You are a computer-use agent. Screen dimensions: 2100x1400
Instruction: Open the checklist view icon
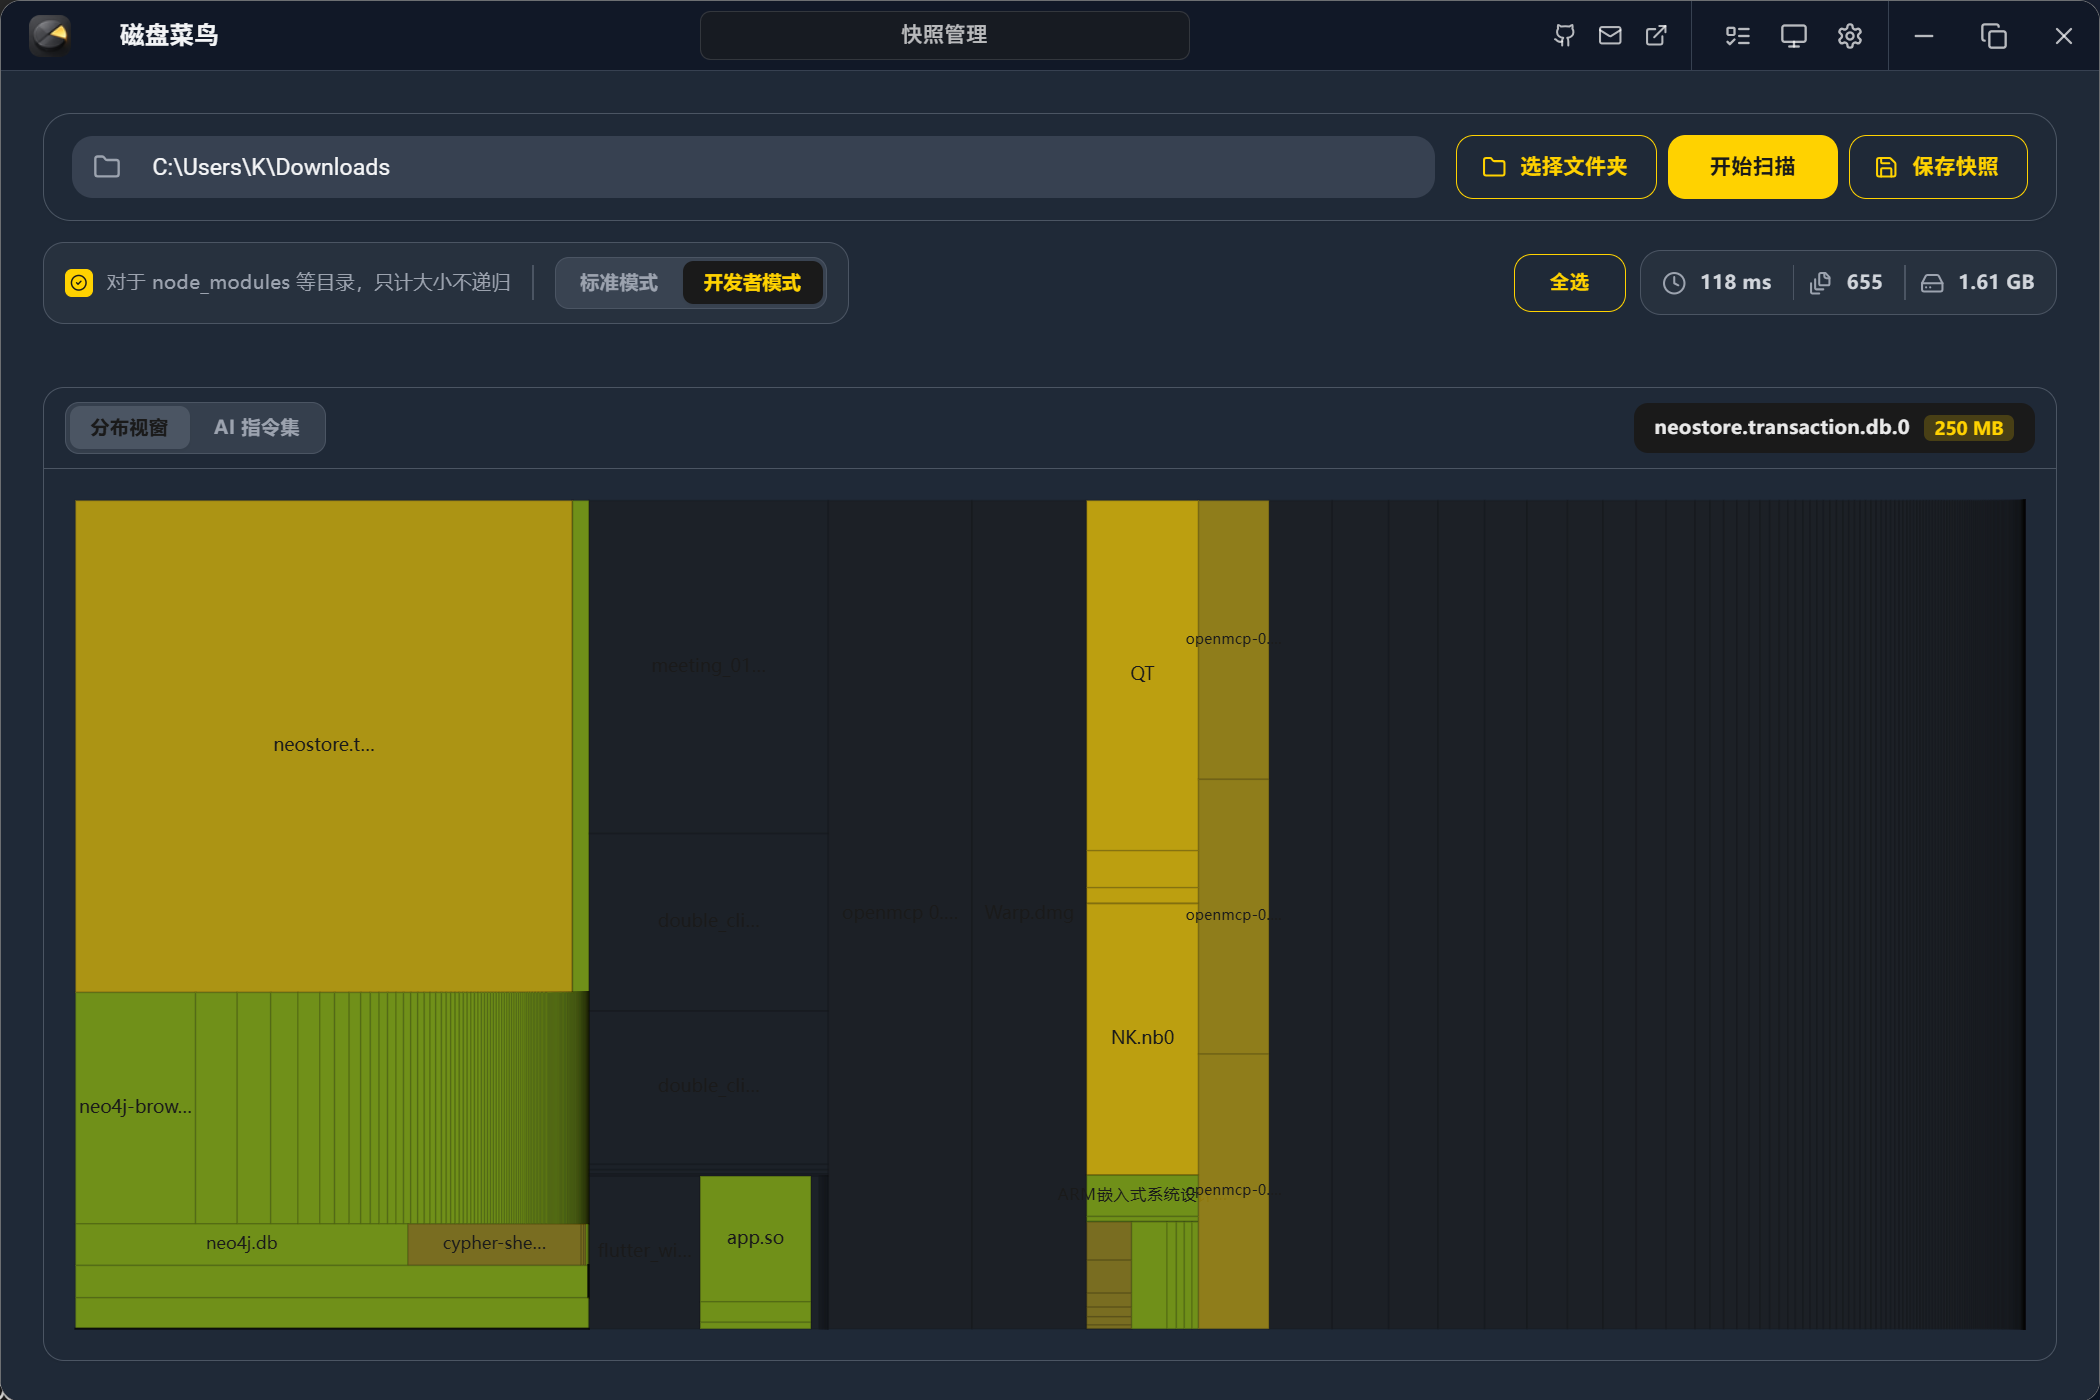(x=1737, y=36)
